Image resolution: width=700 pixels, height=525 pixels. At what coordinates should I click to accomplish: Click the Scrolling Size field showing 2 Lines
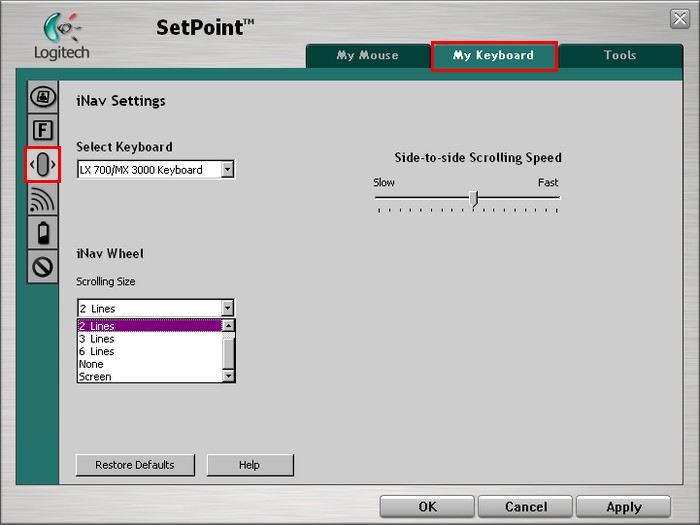[155, 308]
